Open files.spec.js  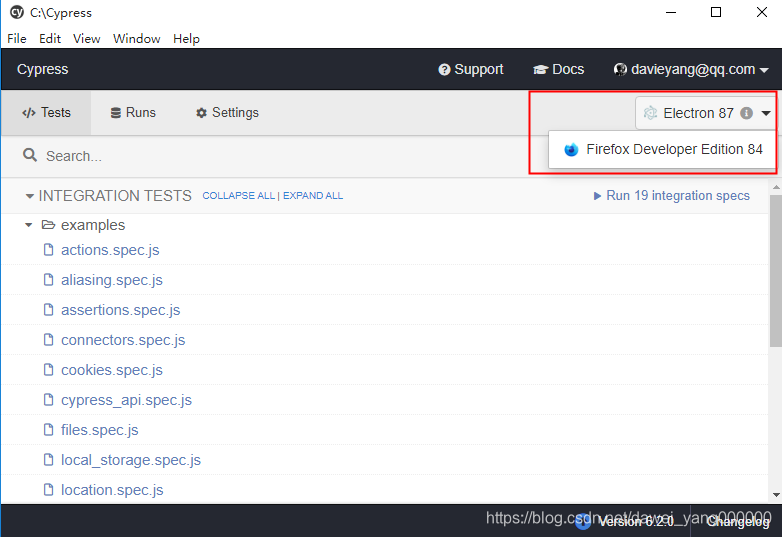point(99,430)
